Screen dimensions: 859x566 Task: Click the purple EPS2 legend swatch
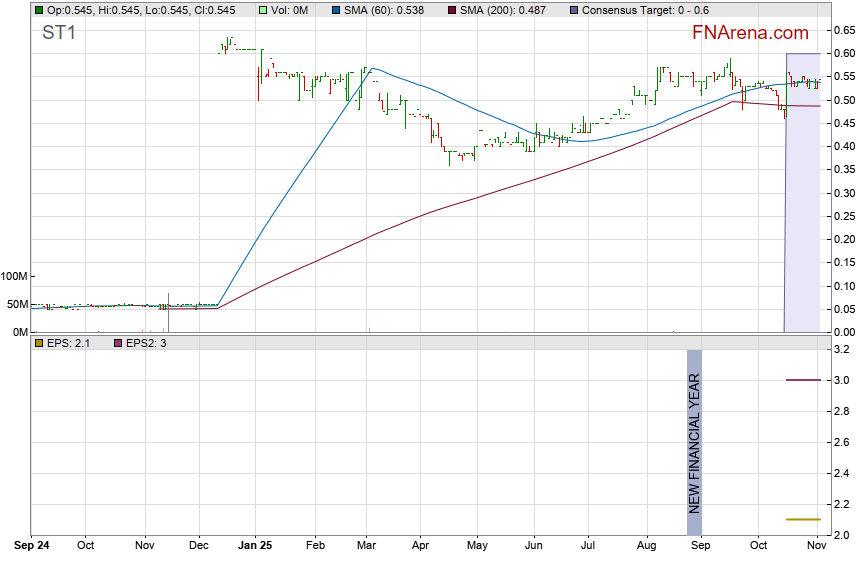pos(117,343)
